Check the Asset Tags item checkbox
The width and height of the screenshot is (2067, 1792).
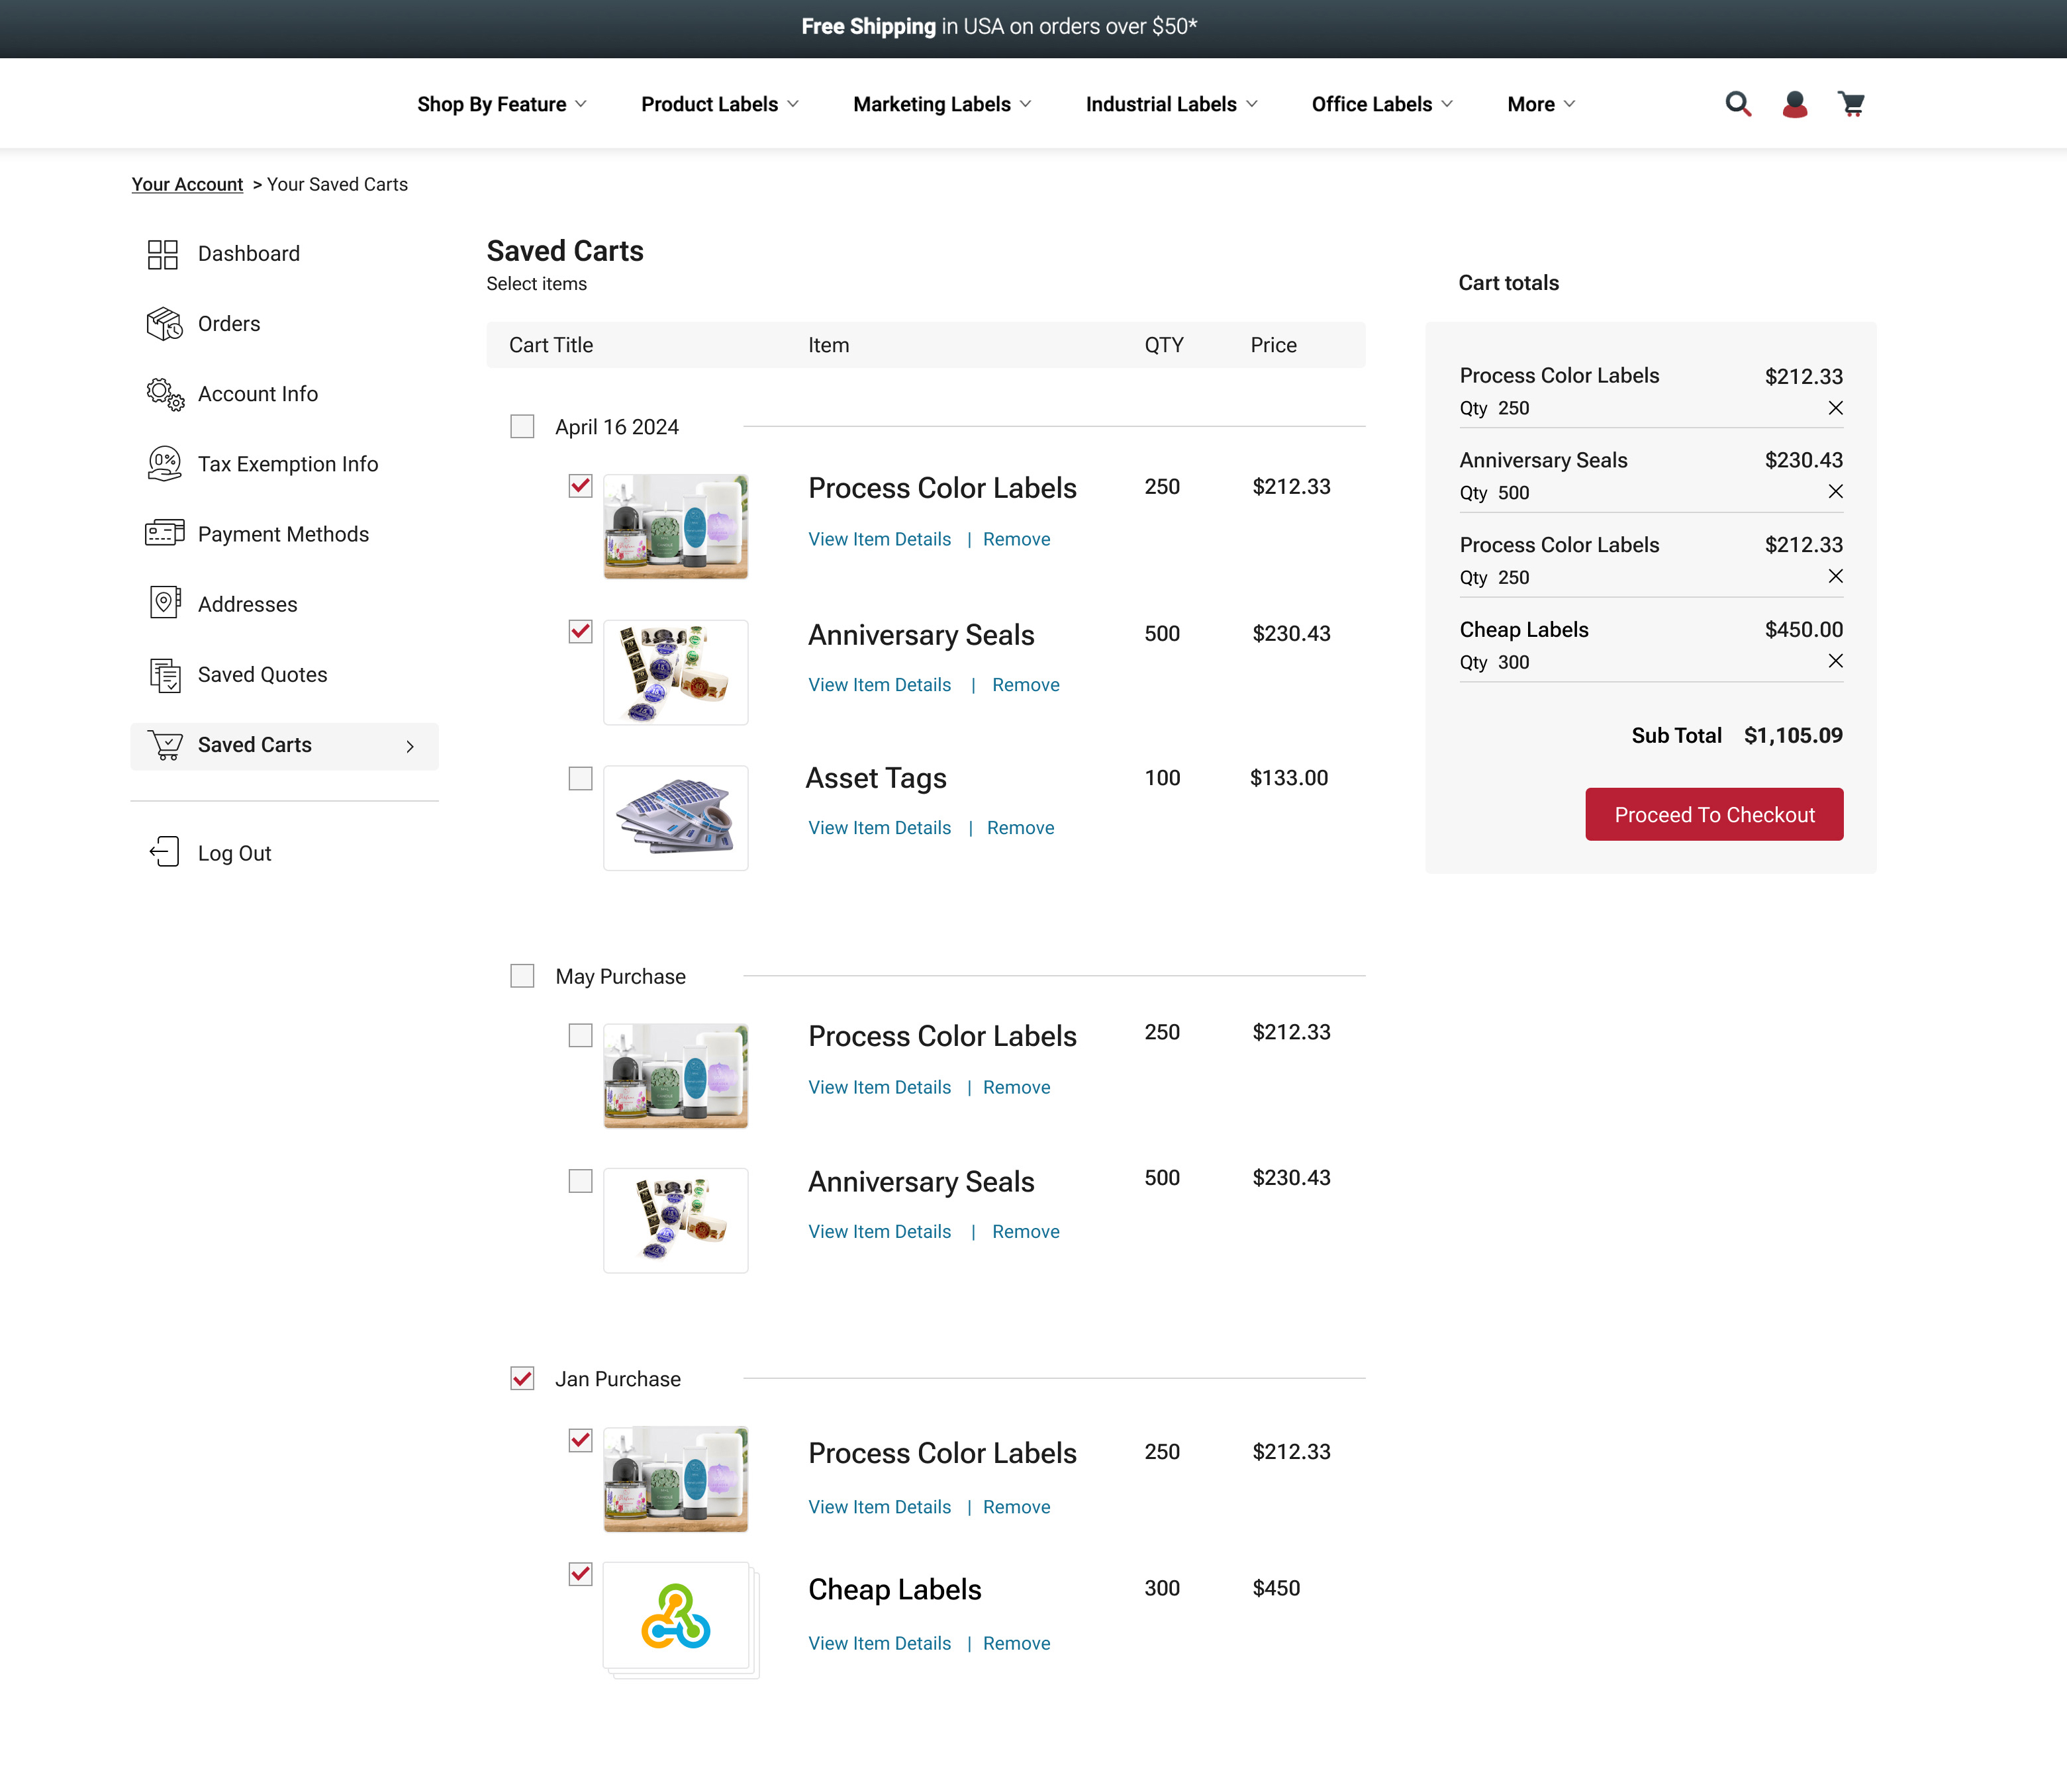[x=580, y=778]
